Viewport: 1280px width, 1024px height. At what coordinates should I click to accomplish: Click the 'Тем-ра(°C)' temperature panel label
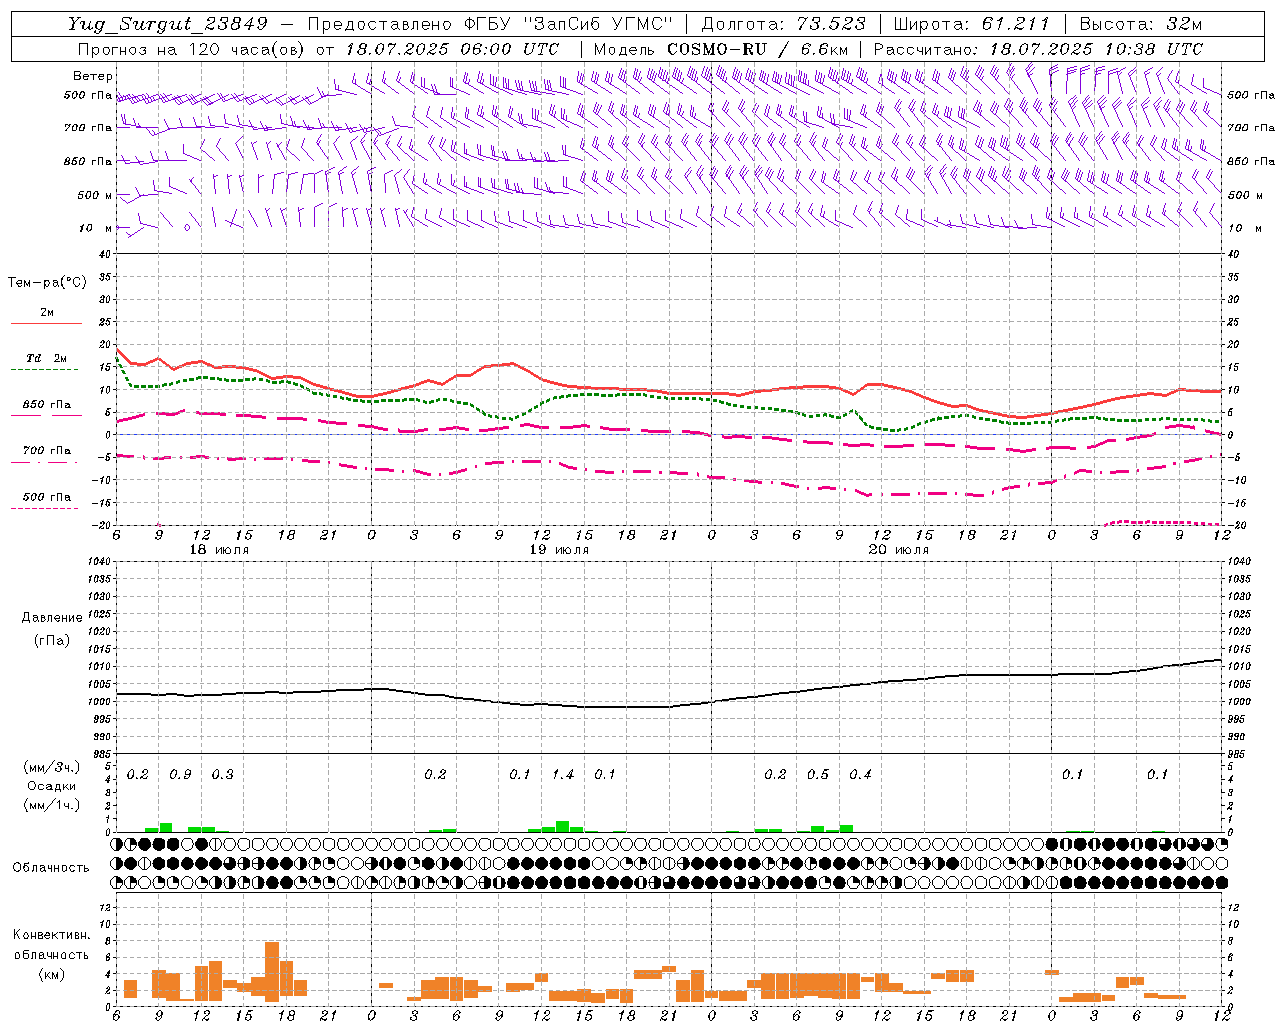click(47, 283)
